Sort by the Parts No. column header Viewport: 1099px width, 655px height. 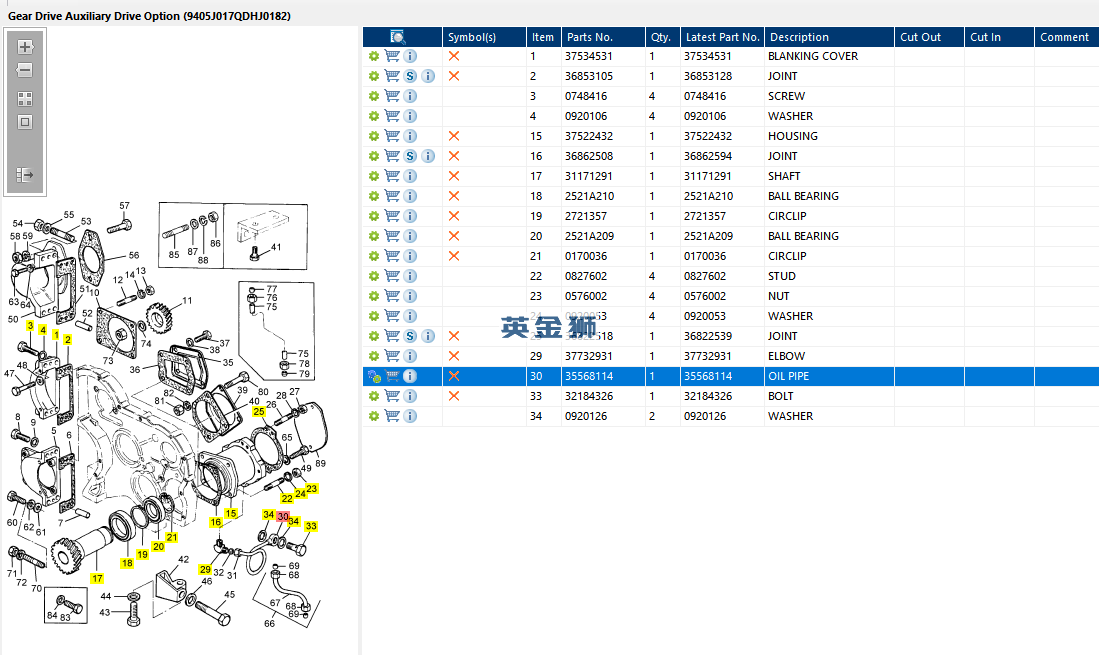603,37
